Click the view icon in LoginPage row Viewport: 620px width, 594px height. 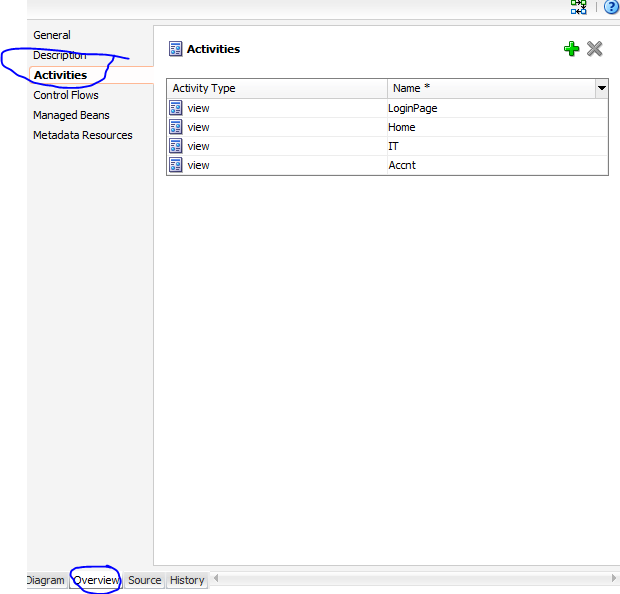click(x=176, y=108)
